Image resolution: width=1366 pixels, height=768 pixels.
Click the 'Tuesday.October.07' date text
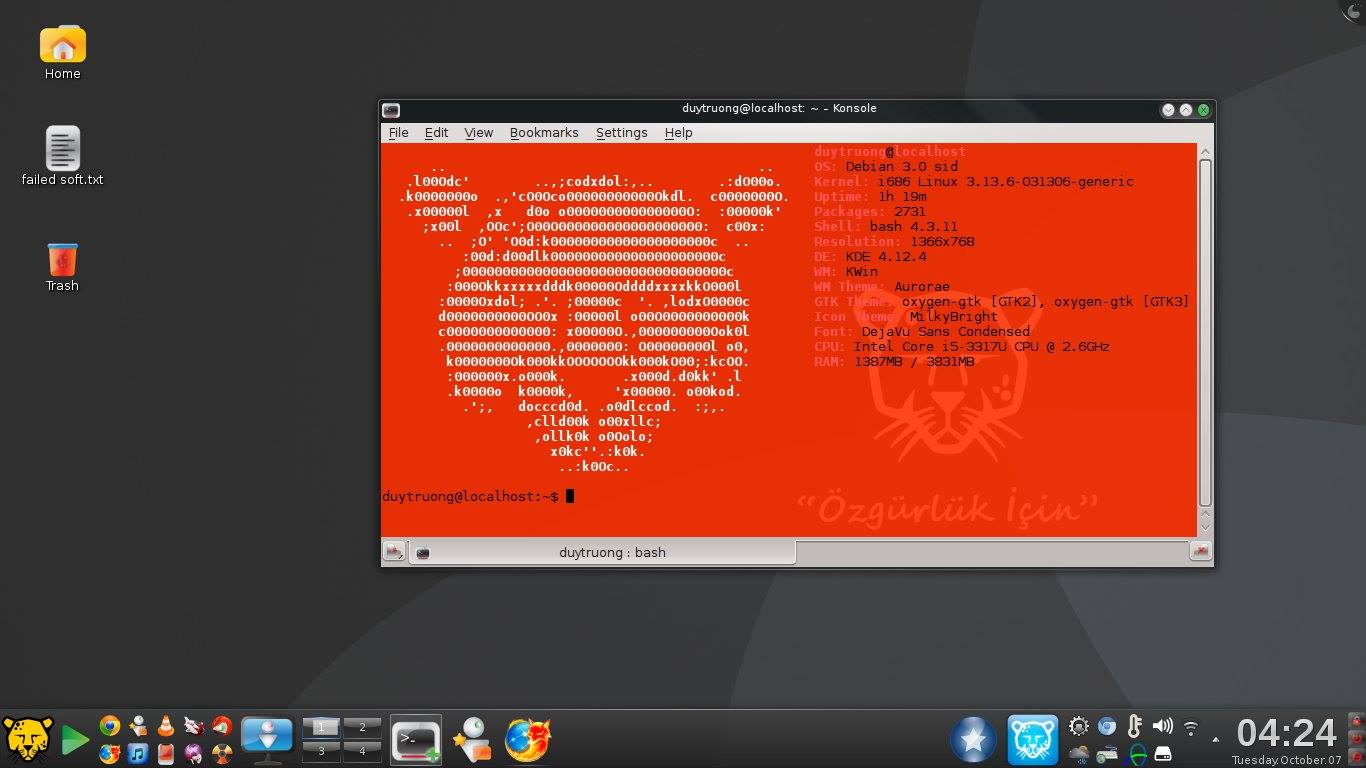(x=1286, y=760)
